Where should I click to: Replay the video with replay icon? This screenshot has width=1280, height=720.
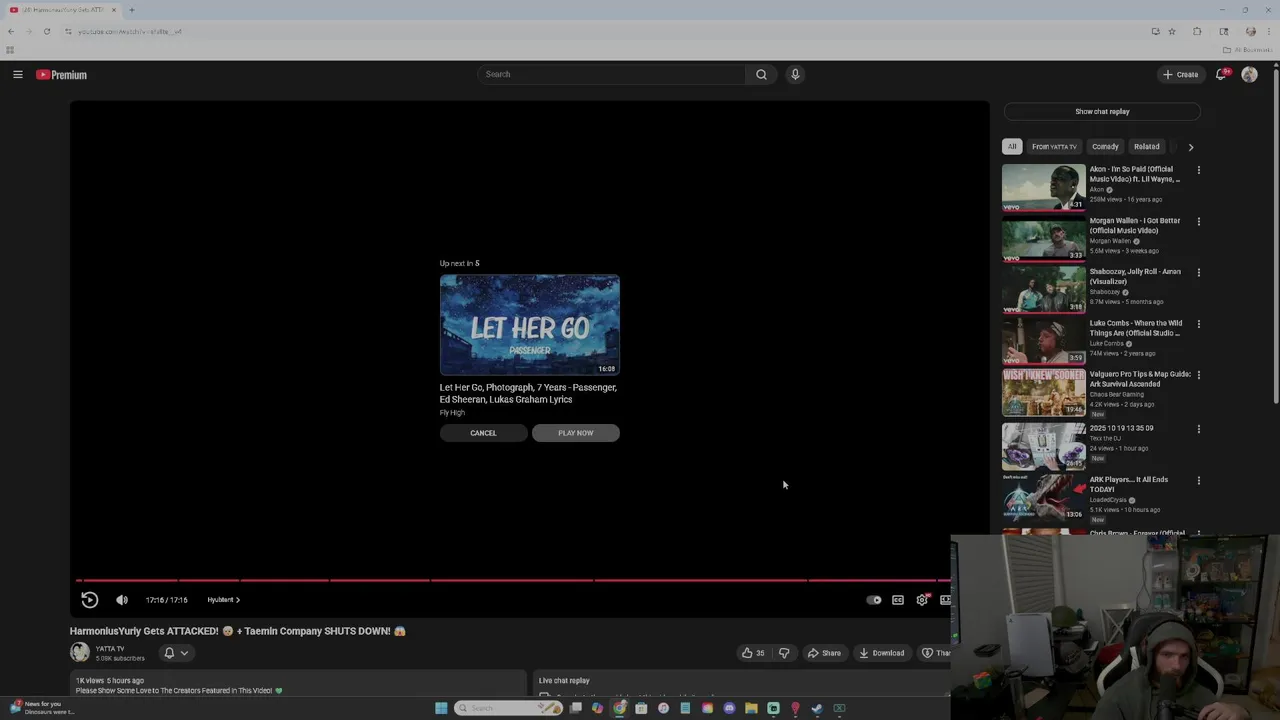[x=89, y=600]
